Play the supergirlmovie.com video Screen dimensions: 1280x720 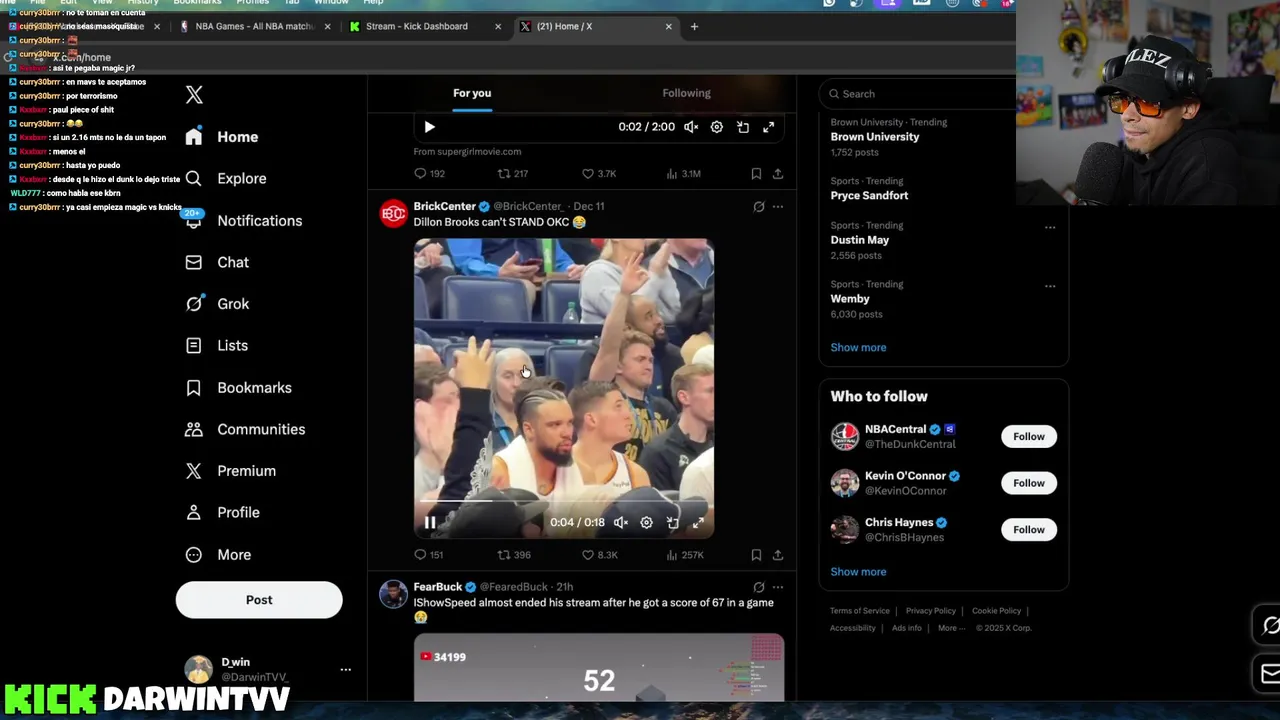[429, 127]
